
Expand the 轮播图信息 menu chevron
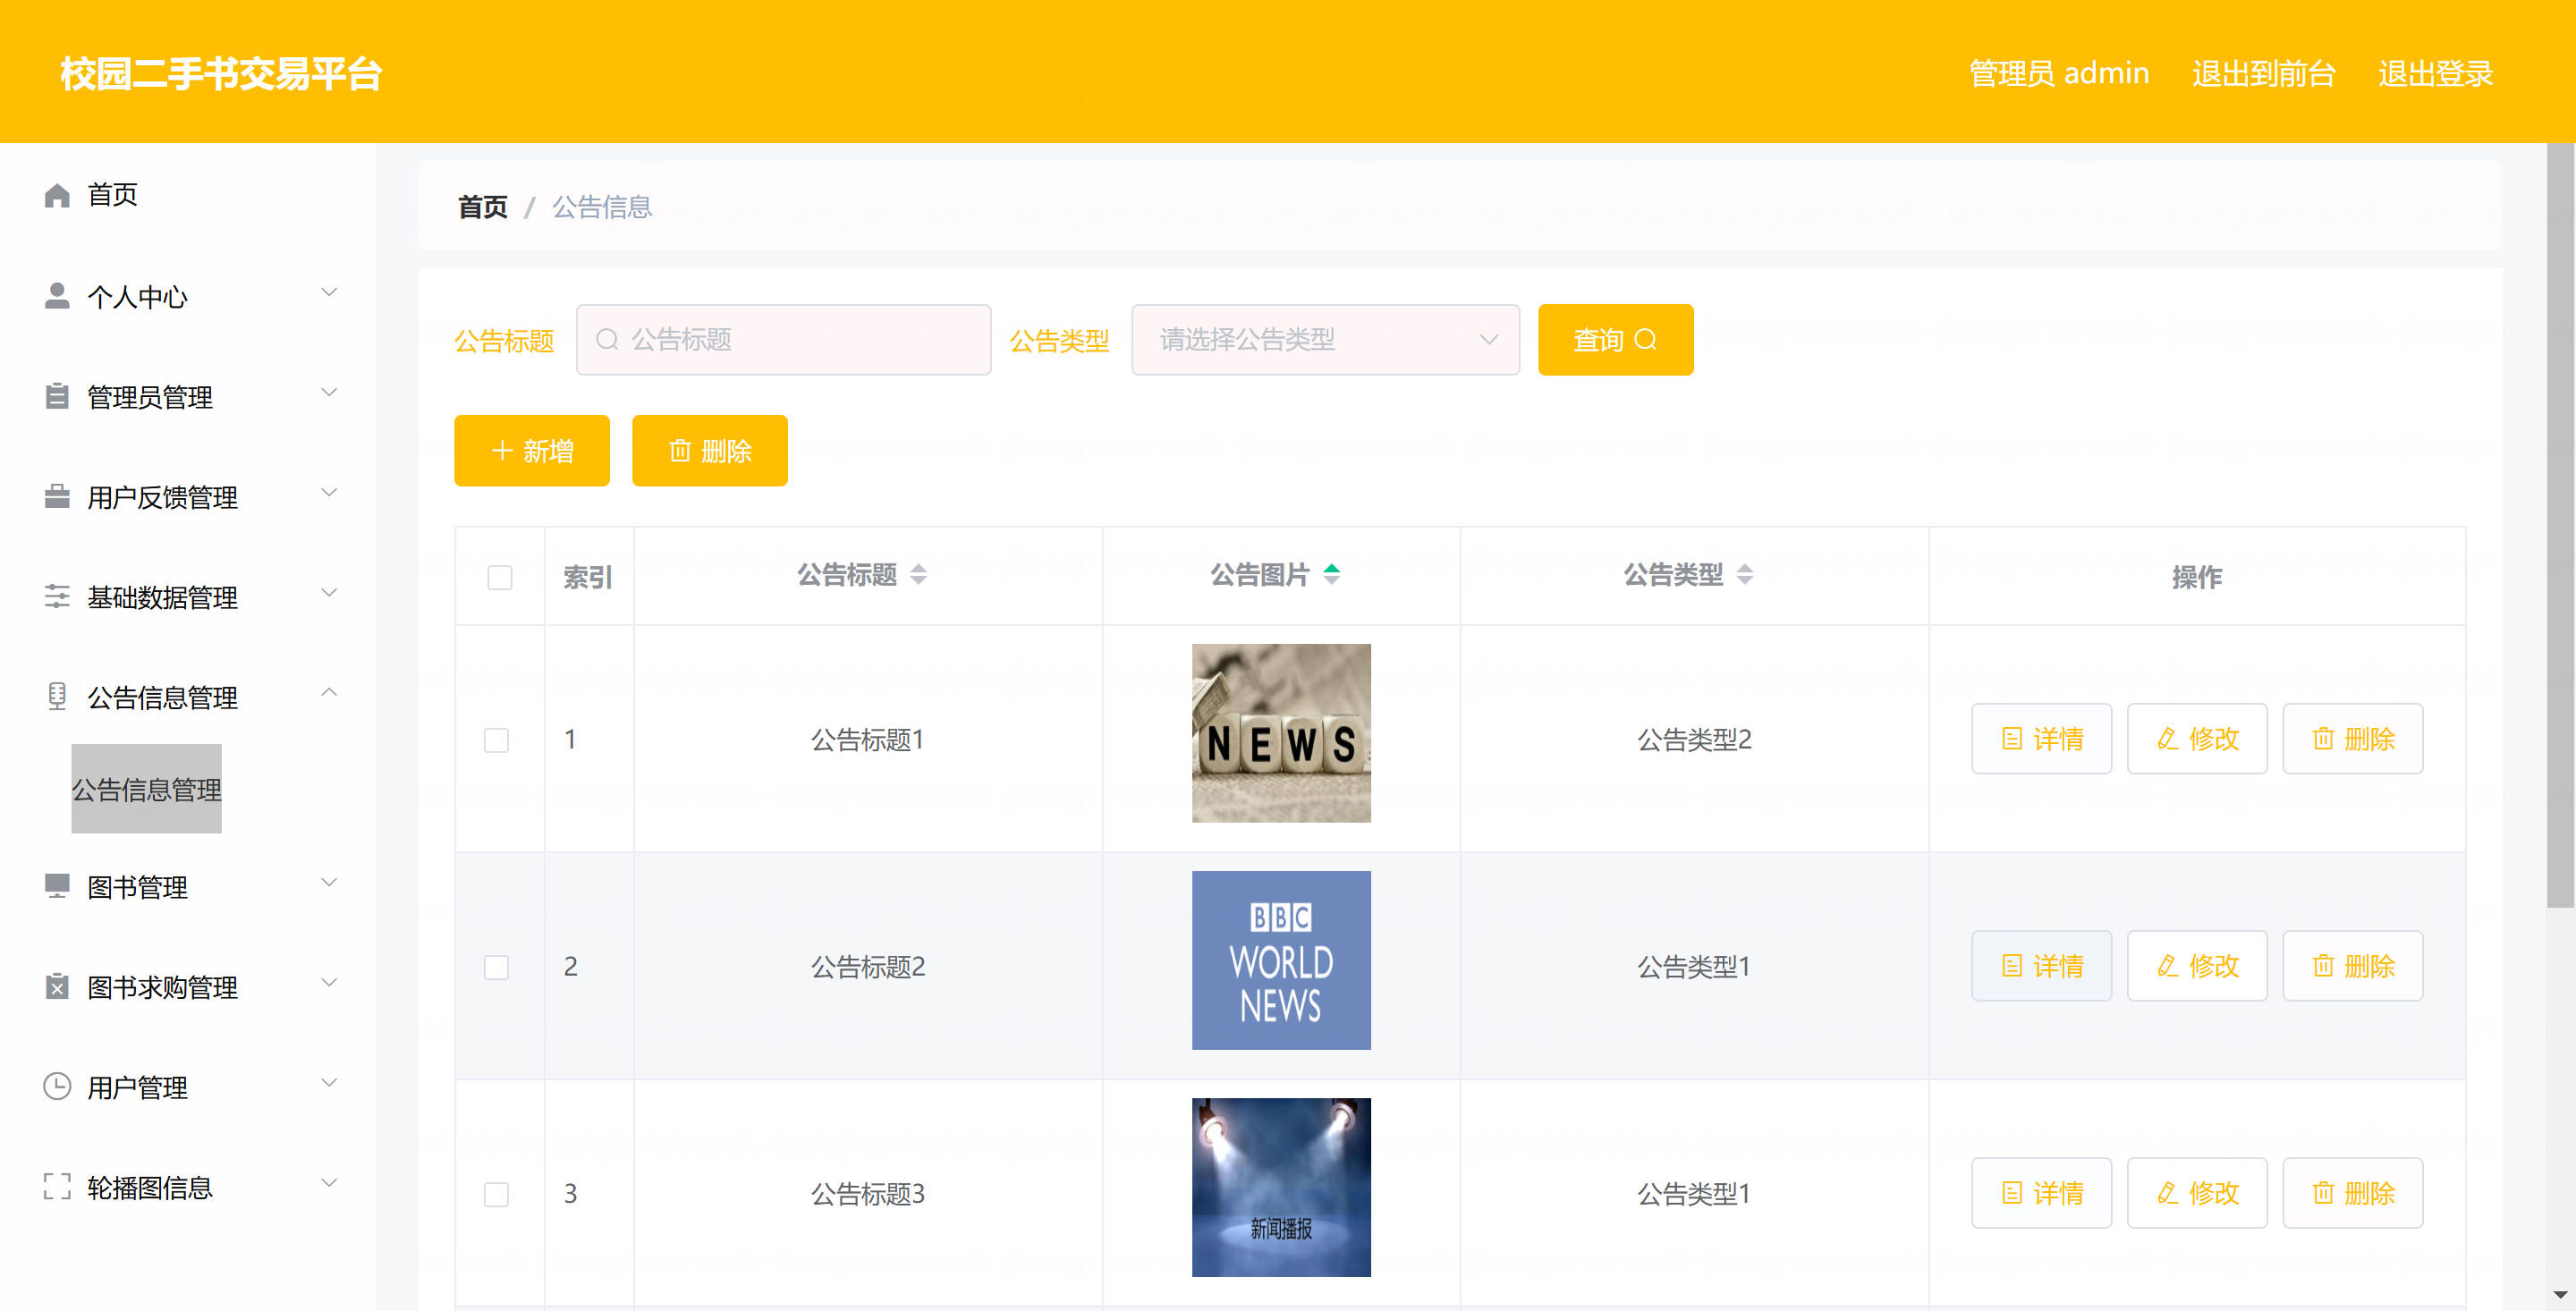[x=328, y=1183]
